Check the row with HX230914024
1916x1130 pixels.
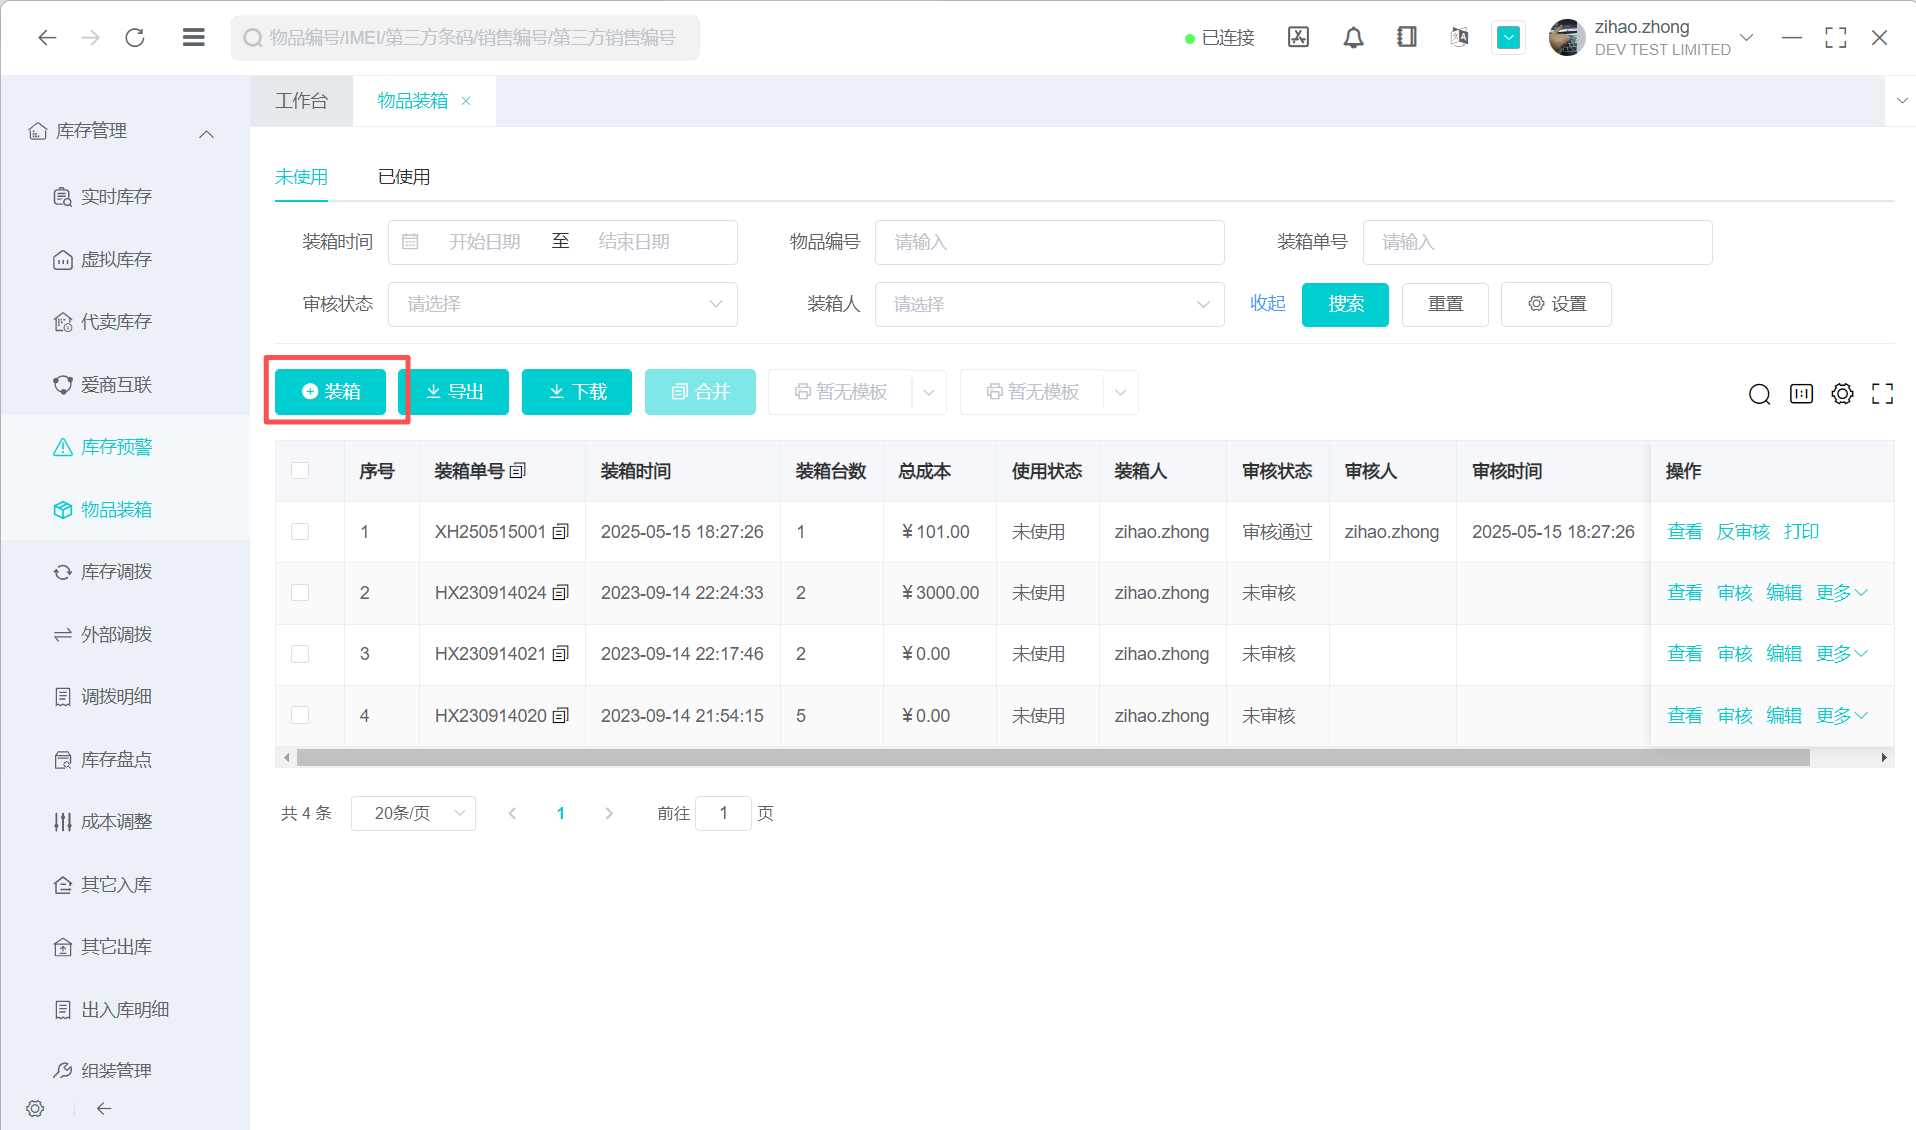click(300, 593)
